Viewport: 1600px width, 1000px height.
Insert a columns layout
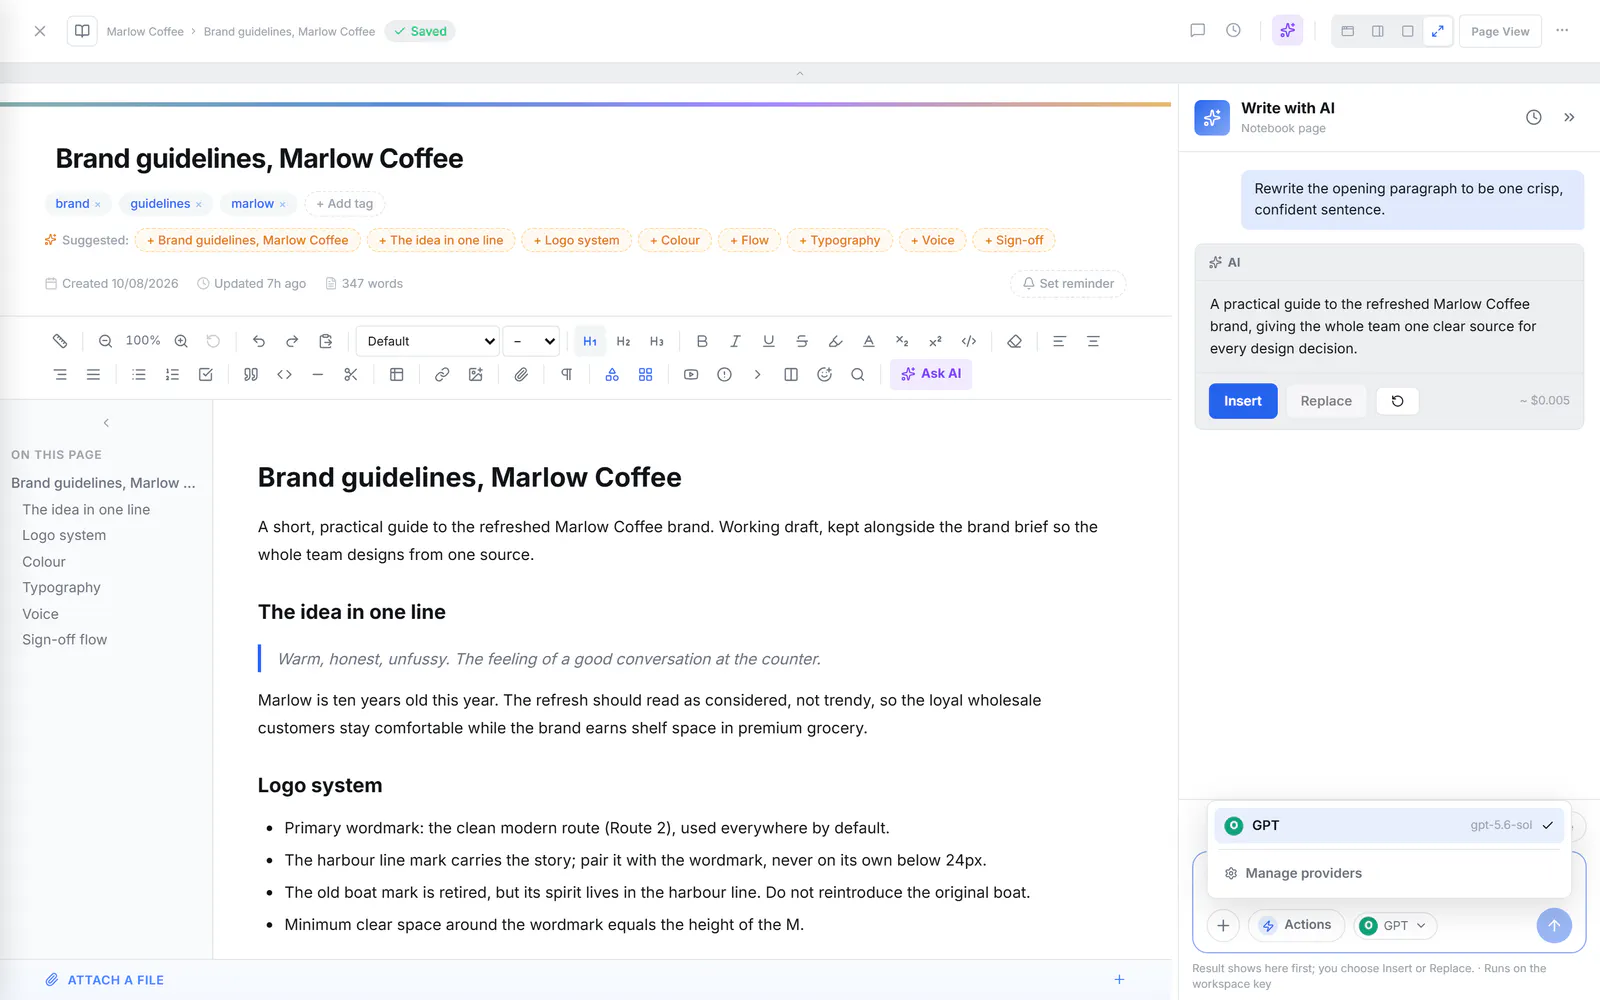(791, 374)
